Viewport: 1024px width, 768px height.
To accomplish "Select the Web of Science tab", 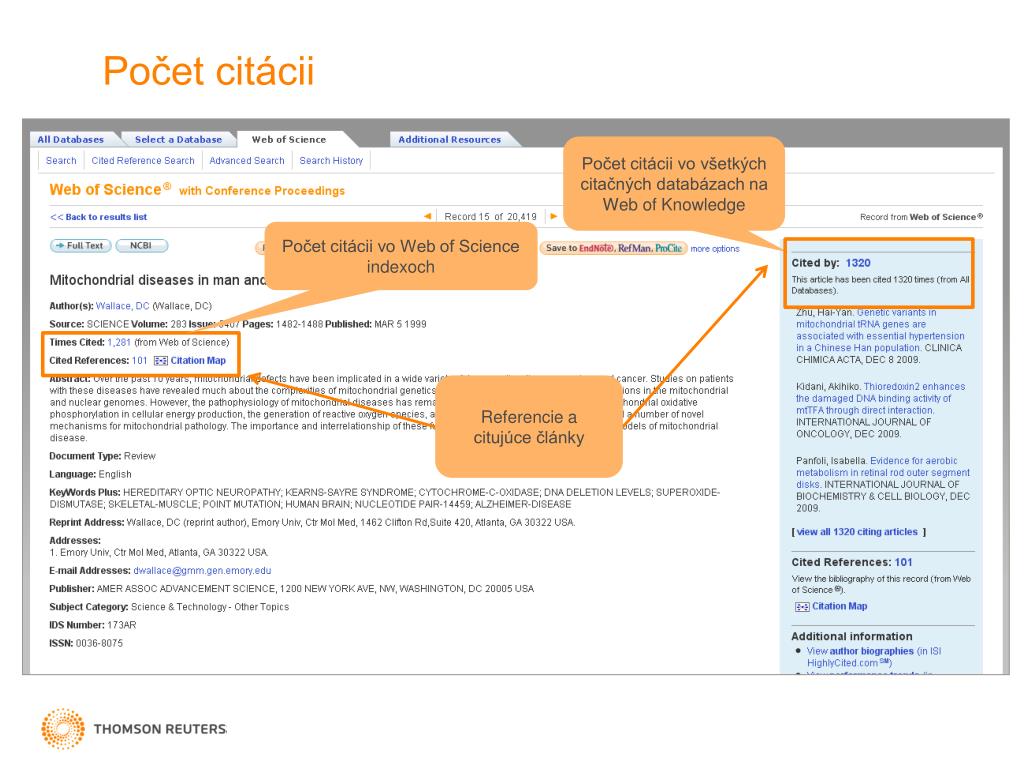I will 289,139.
